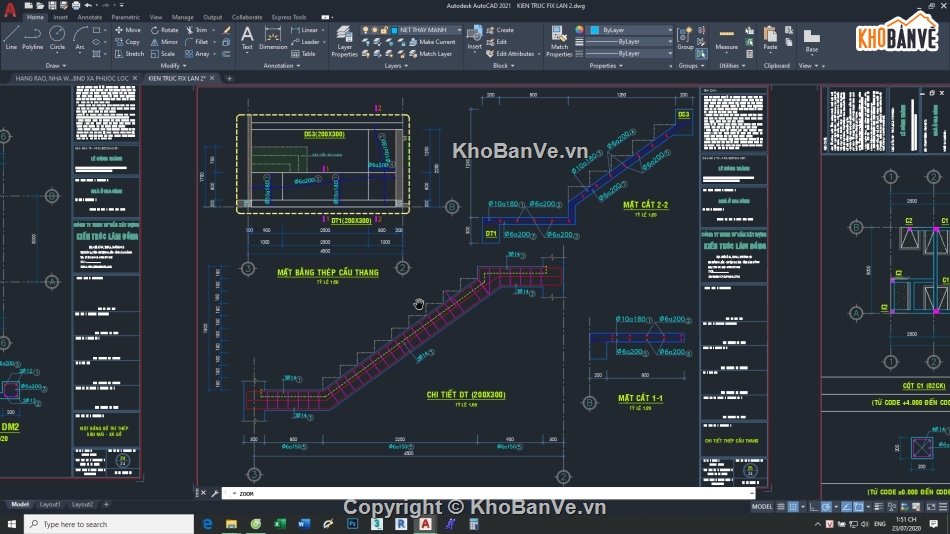Expand the Block panel
Viewport: 950px width, 534px height.
(503, 65)
